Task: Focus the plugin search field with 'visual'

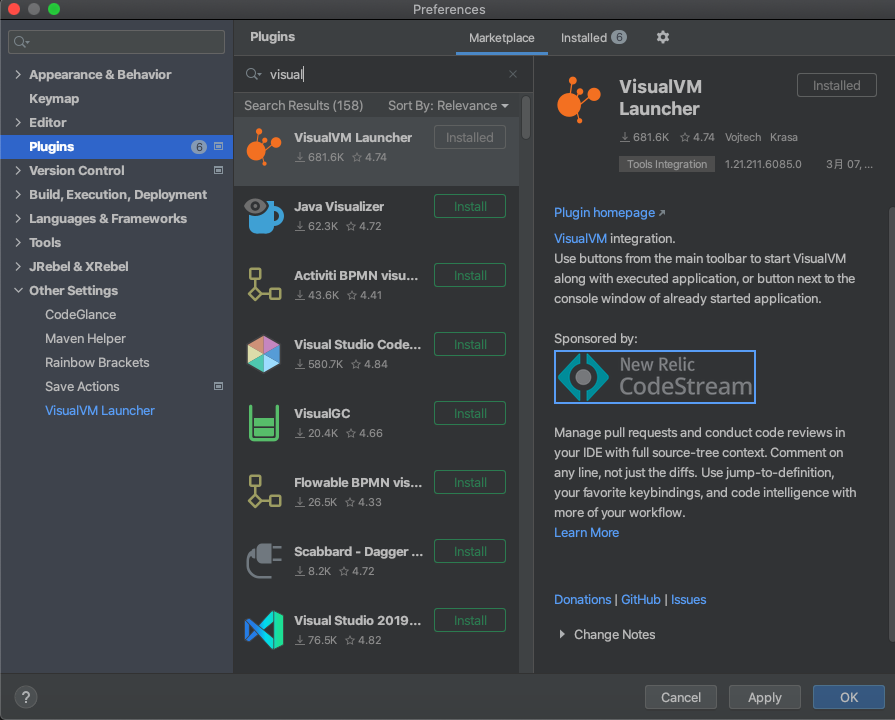Action: pos(382,74)
